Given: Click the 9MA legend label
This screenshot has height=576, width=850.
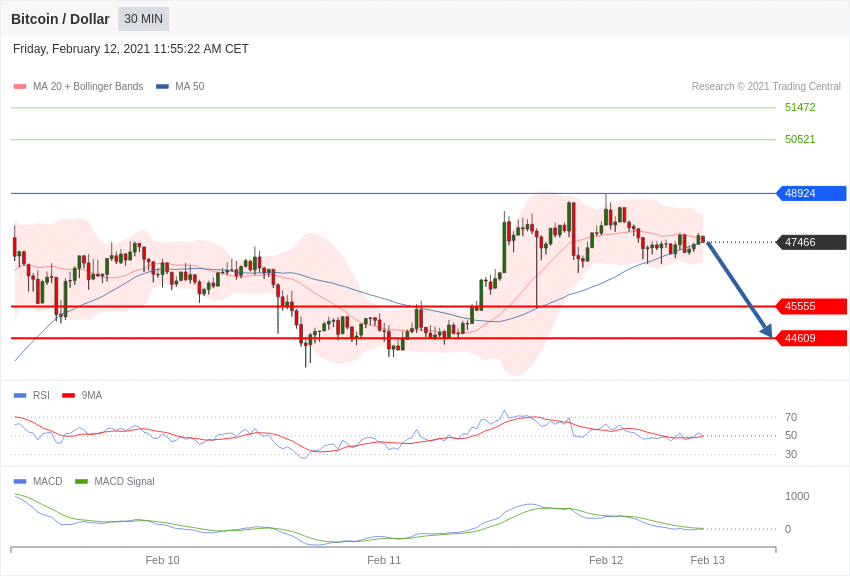Looking at the screenshot, I should coord(92,396).
